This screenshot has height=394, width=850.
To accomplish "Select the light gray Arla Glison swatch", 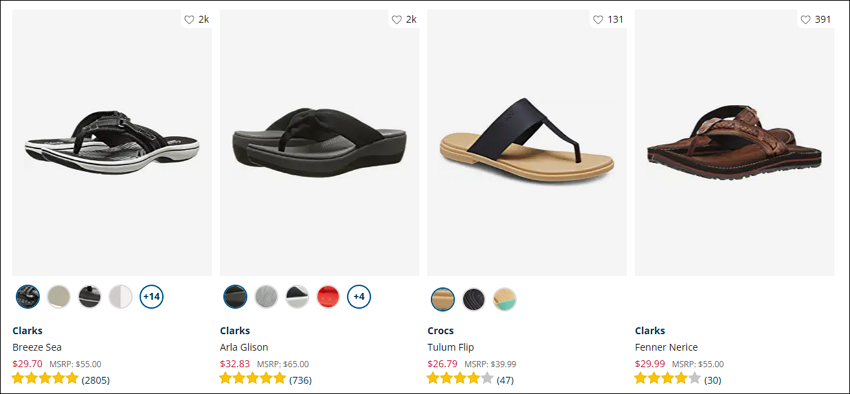I will (x=266, y=296).
